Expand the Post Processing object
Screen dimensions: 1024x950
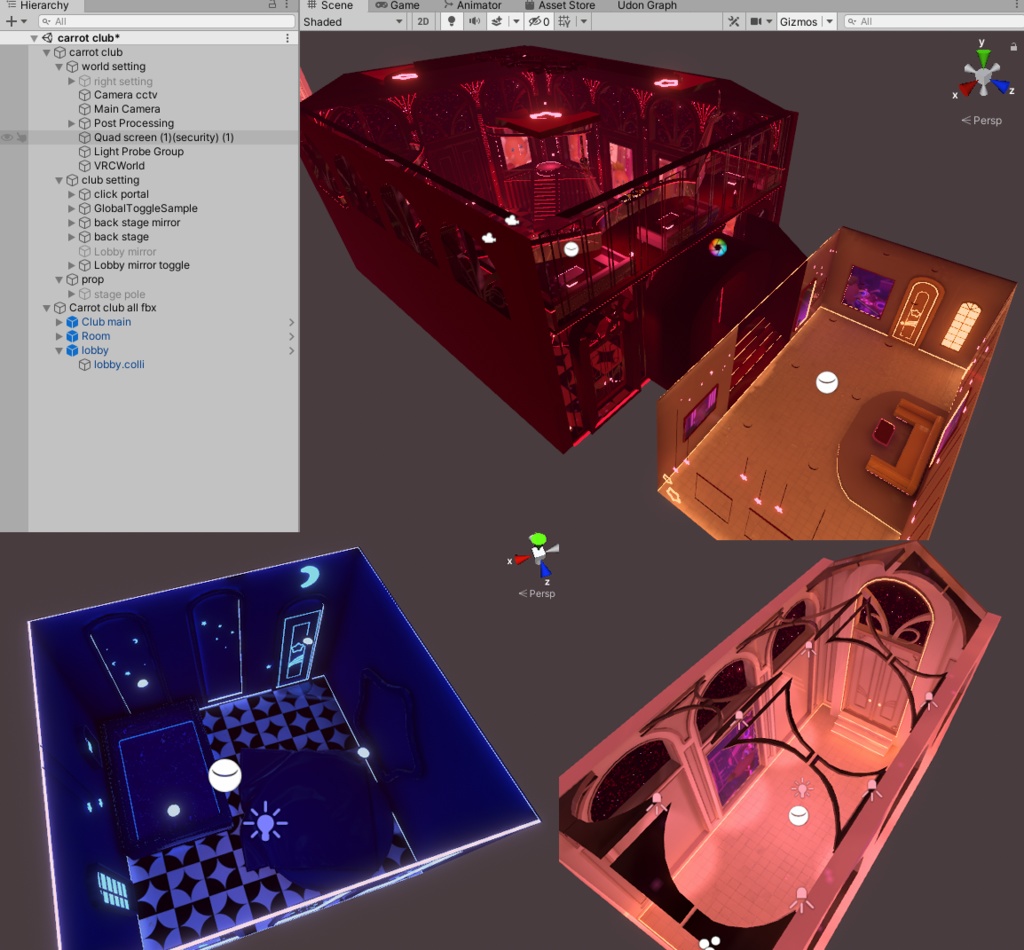coord(71,123)
